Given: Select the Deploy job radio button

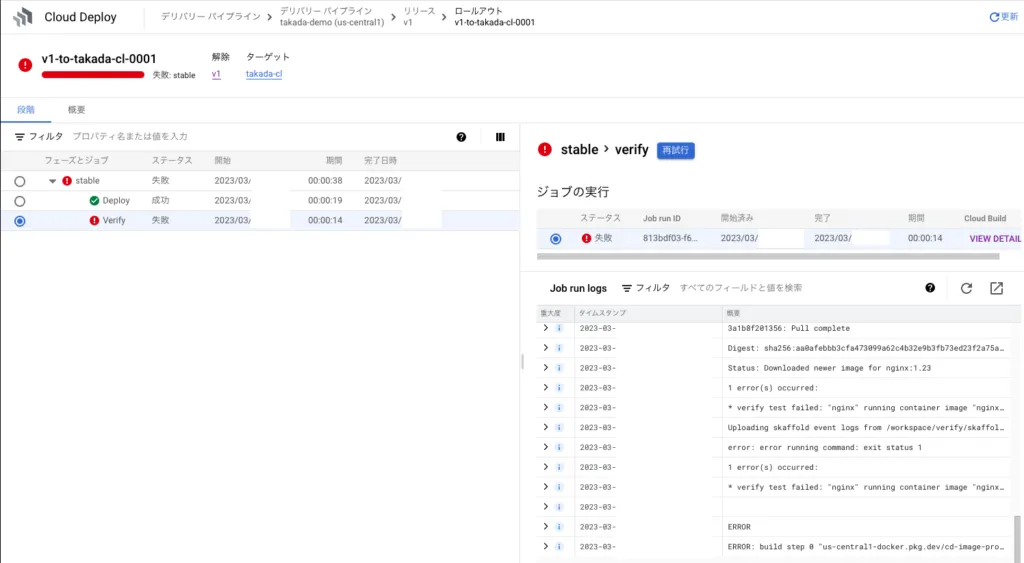Looking at the screenshot, I should (x=20, y=201).
